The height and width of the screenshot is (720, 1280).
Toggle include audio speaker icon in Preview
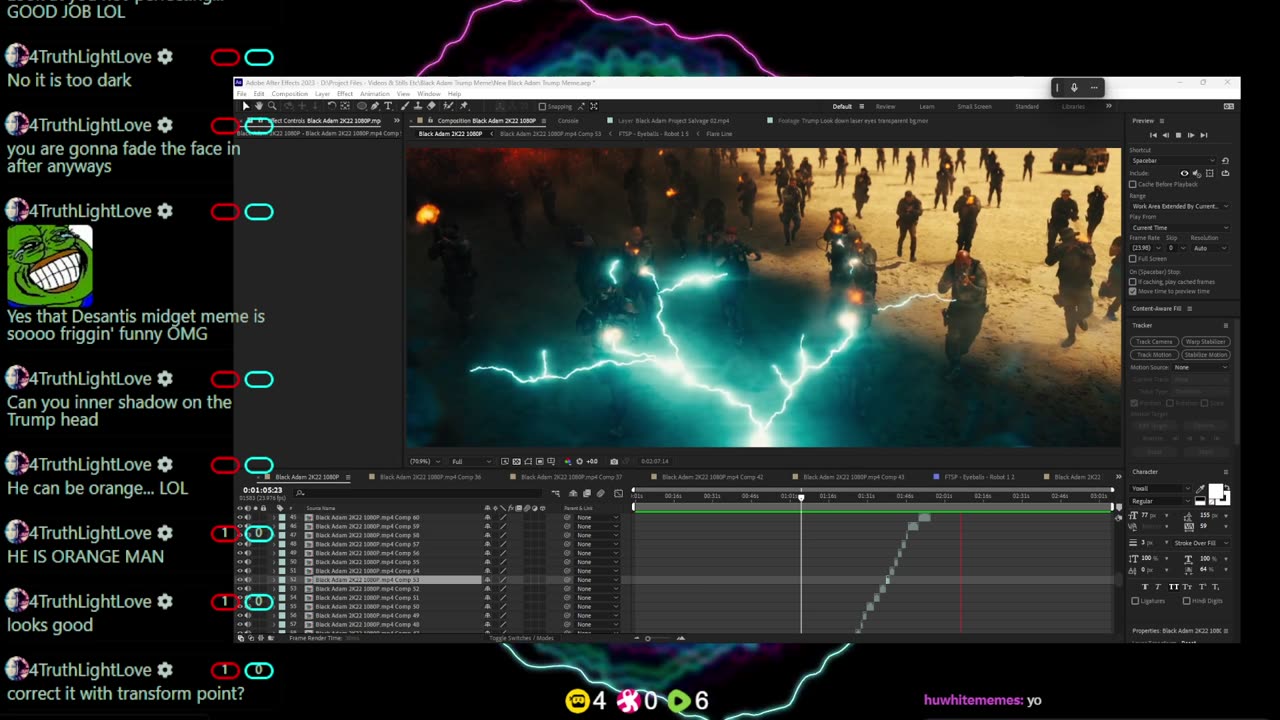click(1197, 173)
